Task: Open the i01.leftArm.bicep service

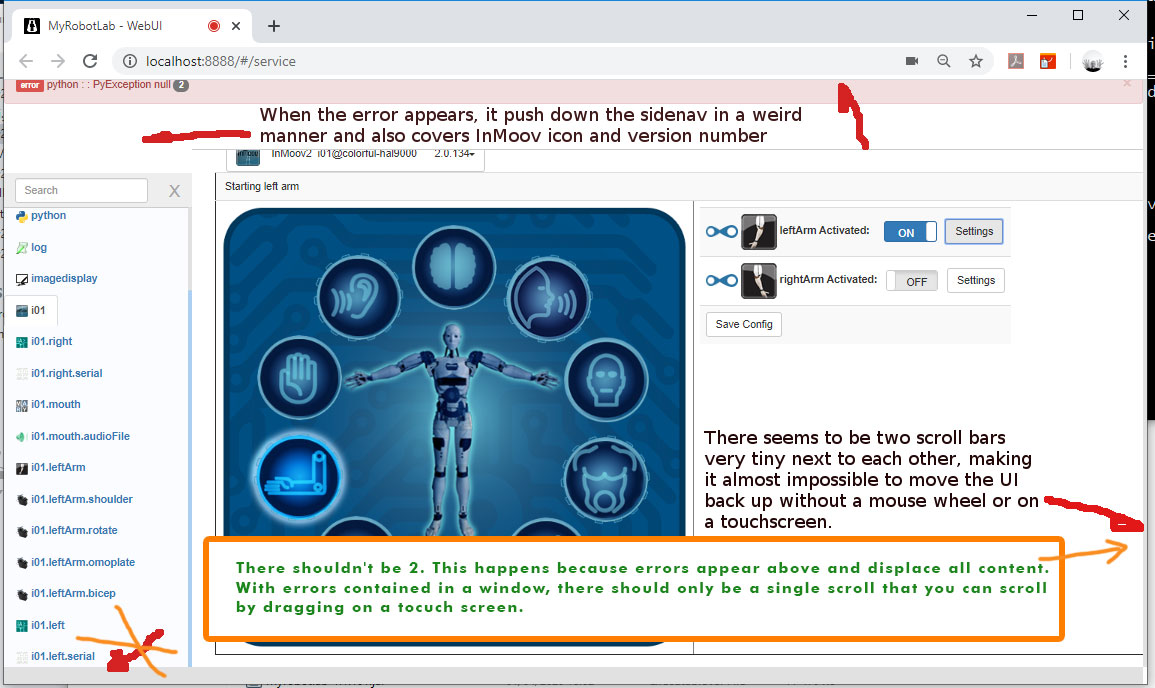Action: [73, 594]
